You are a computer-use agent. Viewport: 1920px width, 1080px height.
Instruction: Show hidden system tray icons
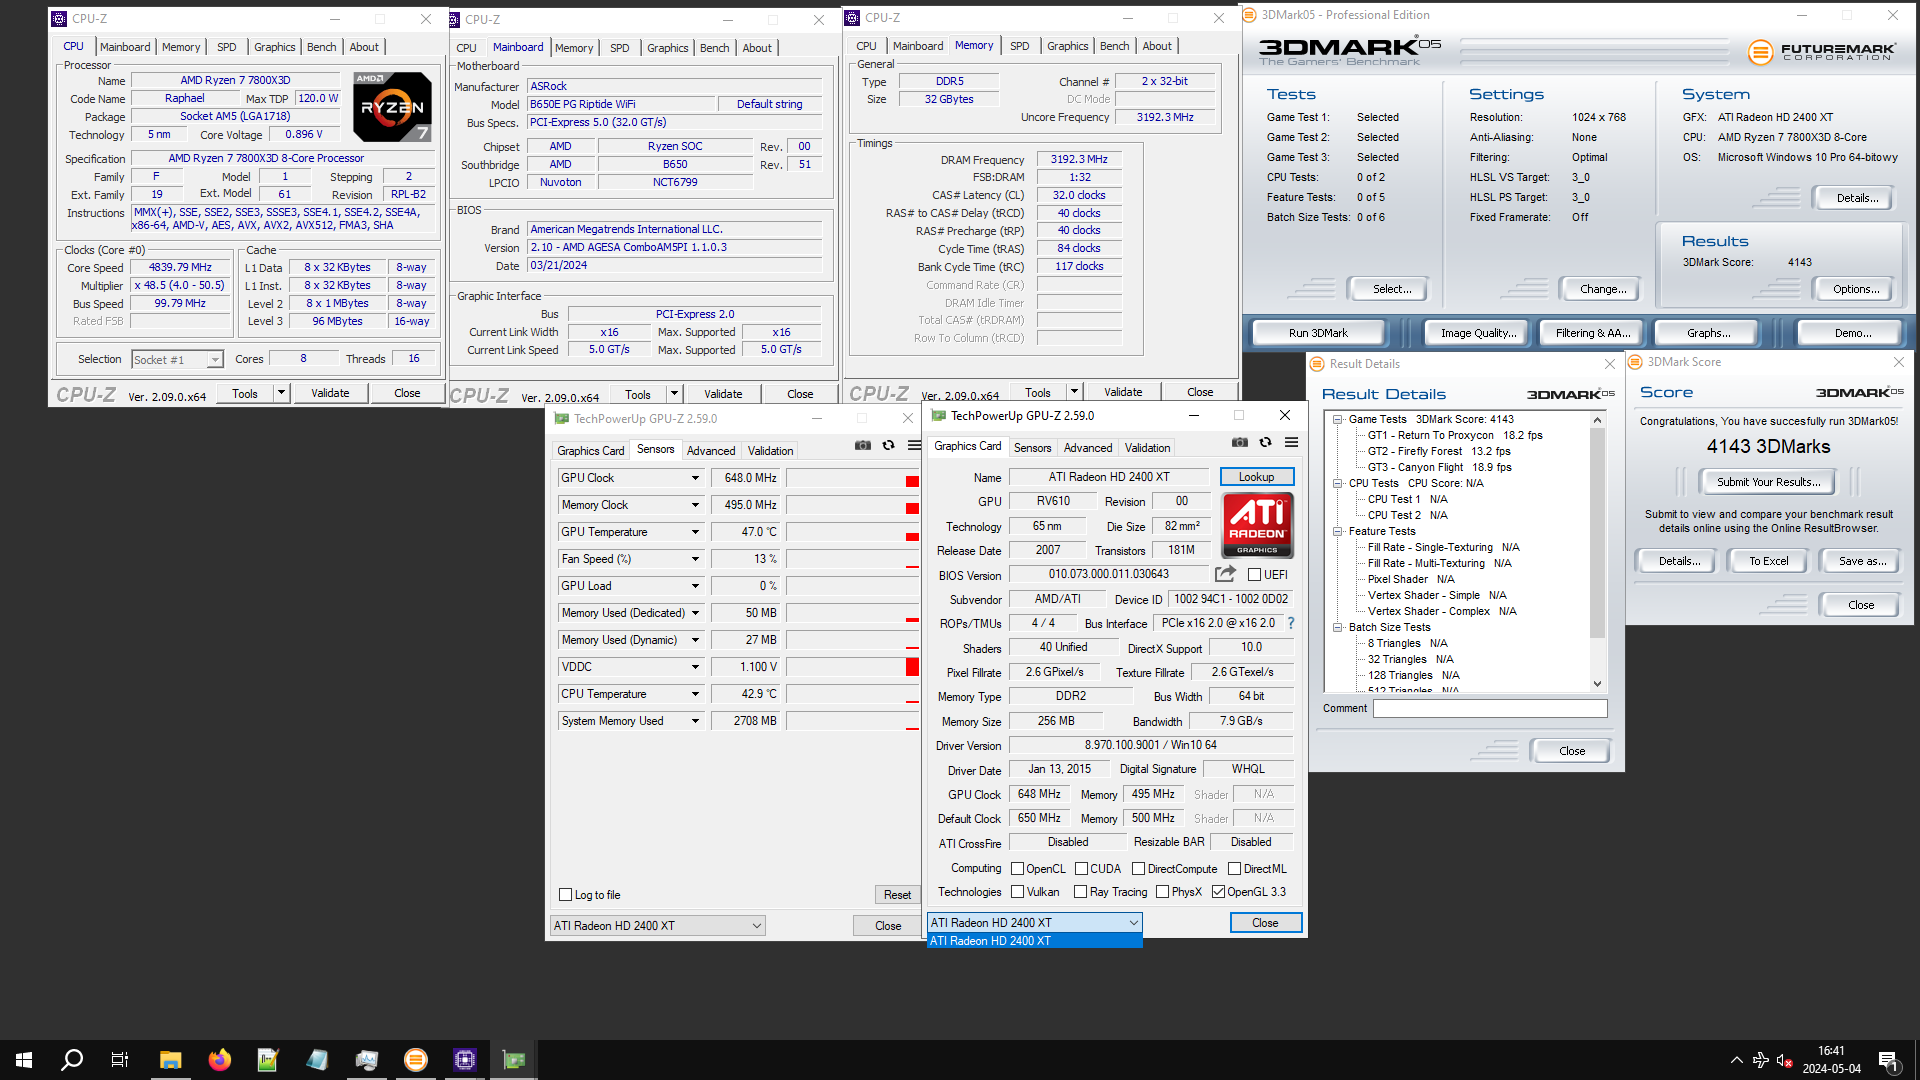point(1736,1060)
